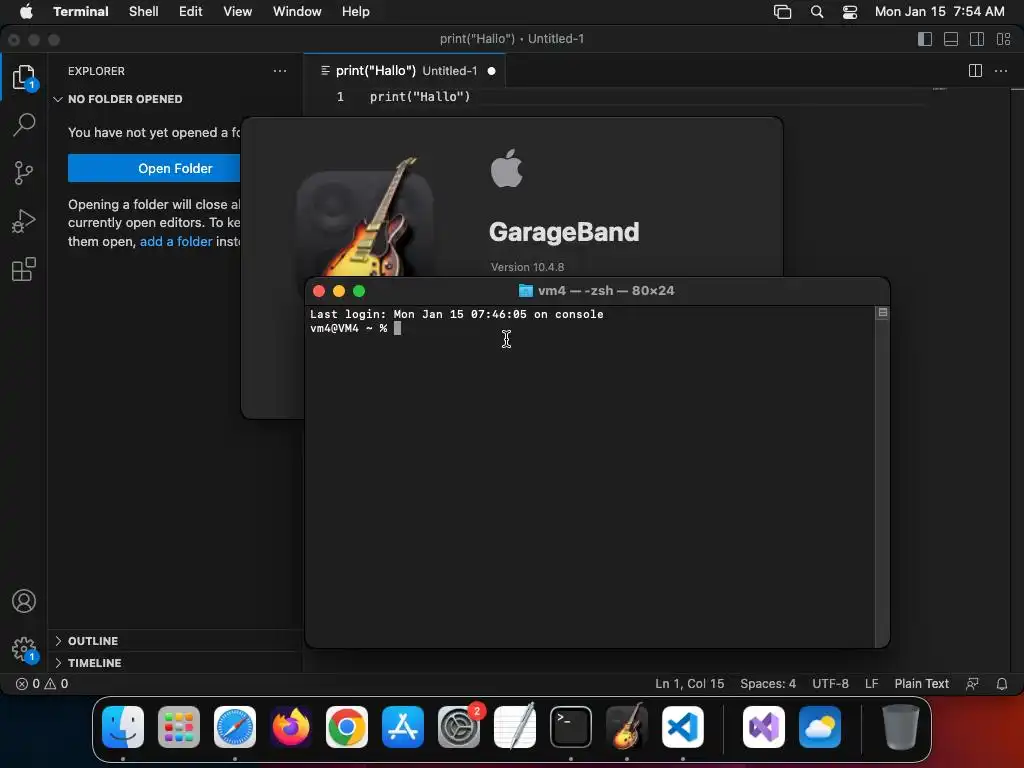
Task: Open Control Center in menu bar
Action: (850, 12)
